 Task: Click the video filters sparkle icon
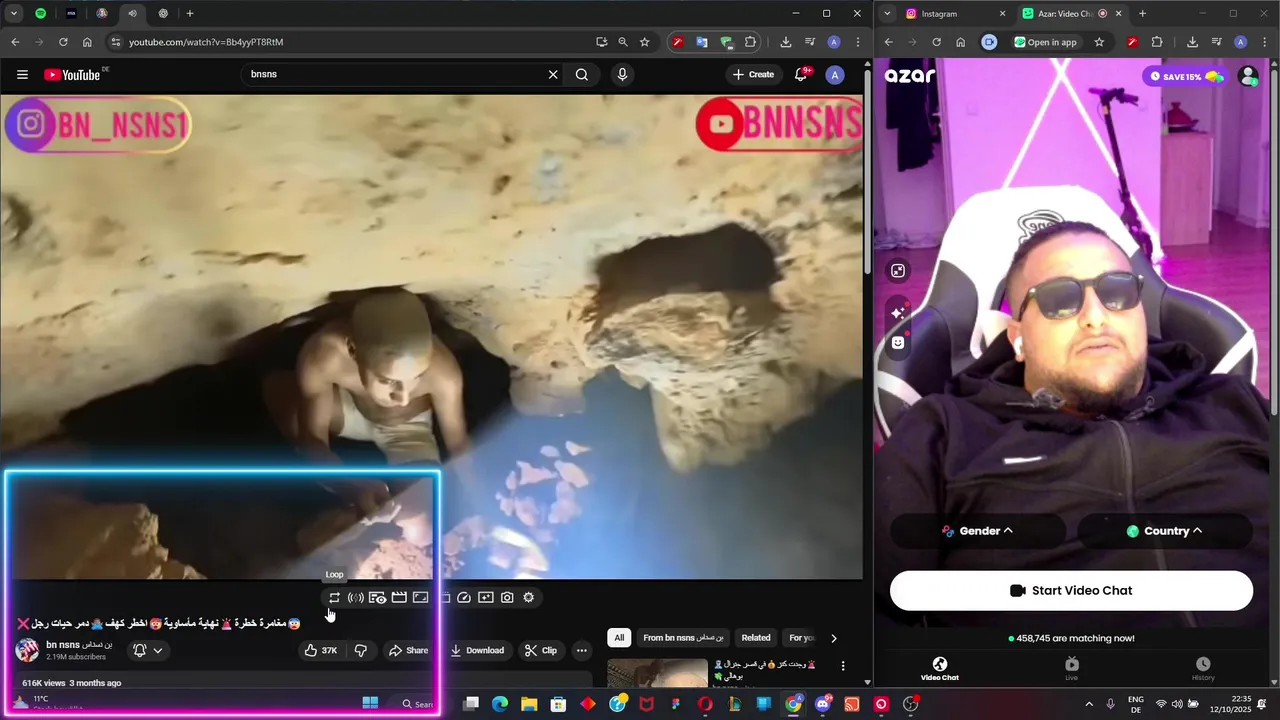click(486, 597)
